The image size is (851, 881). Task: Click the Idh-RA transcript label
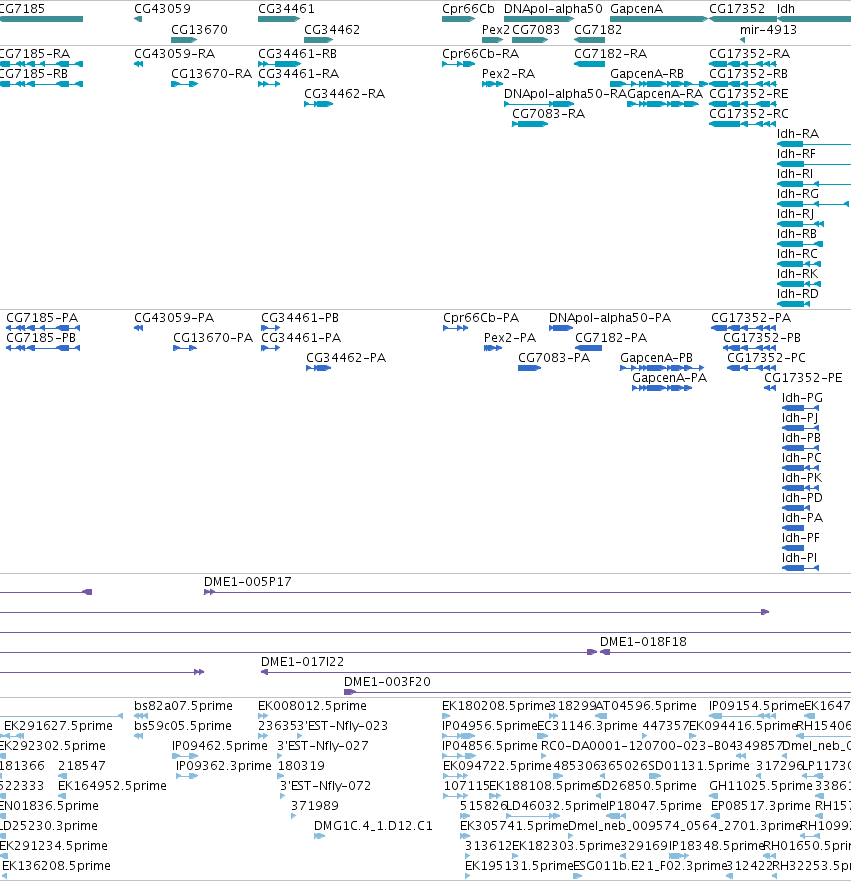[798, 134]
